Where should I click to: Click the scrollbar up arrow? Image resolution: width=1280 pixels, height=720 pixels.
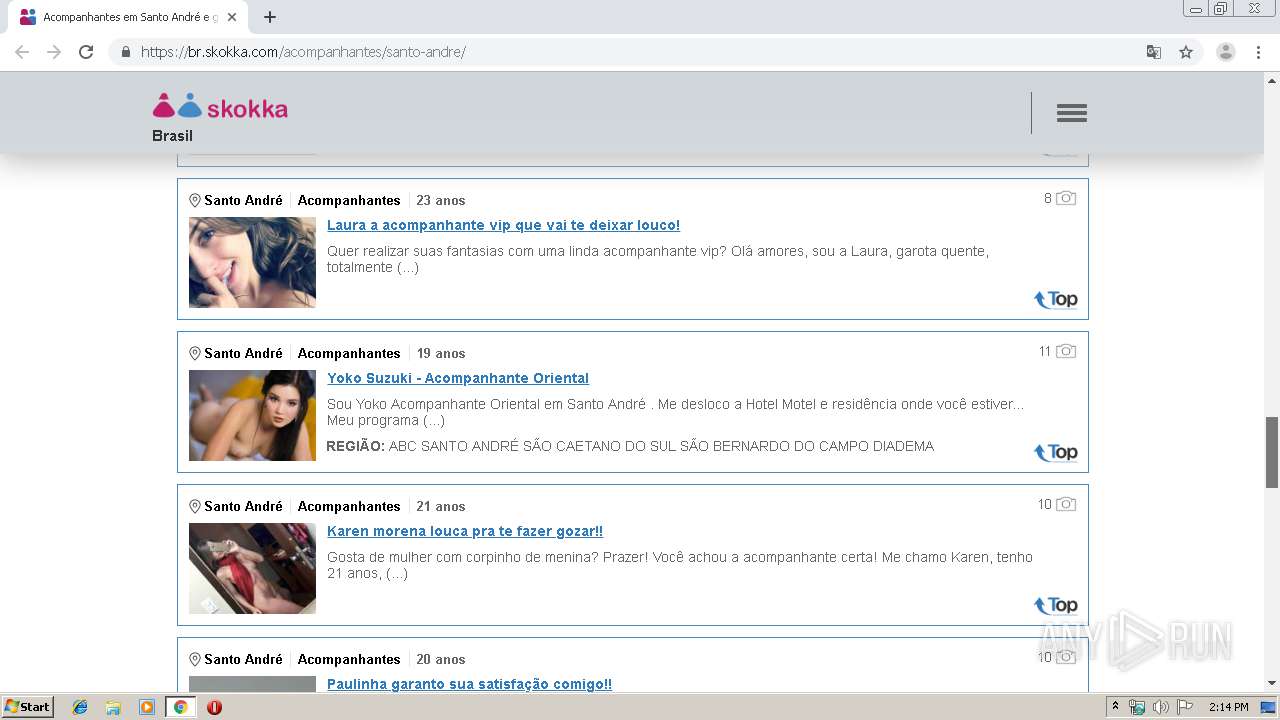pyautogui.click(x=1272, y=79)
